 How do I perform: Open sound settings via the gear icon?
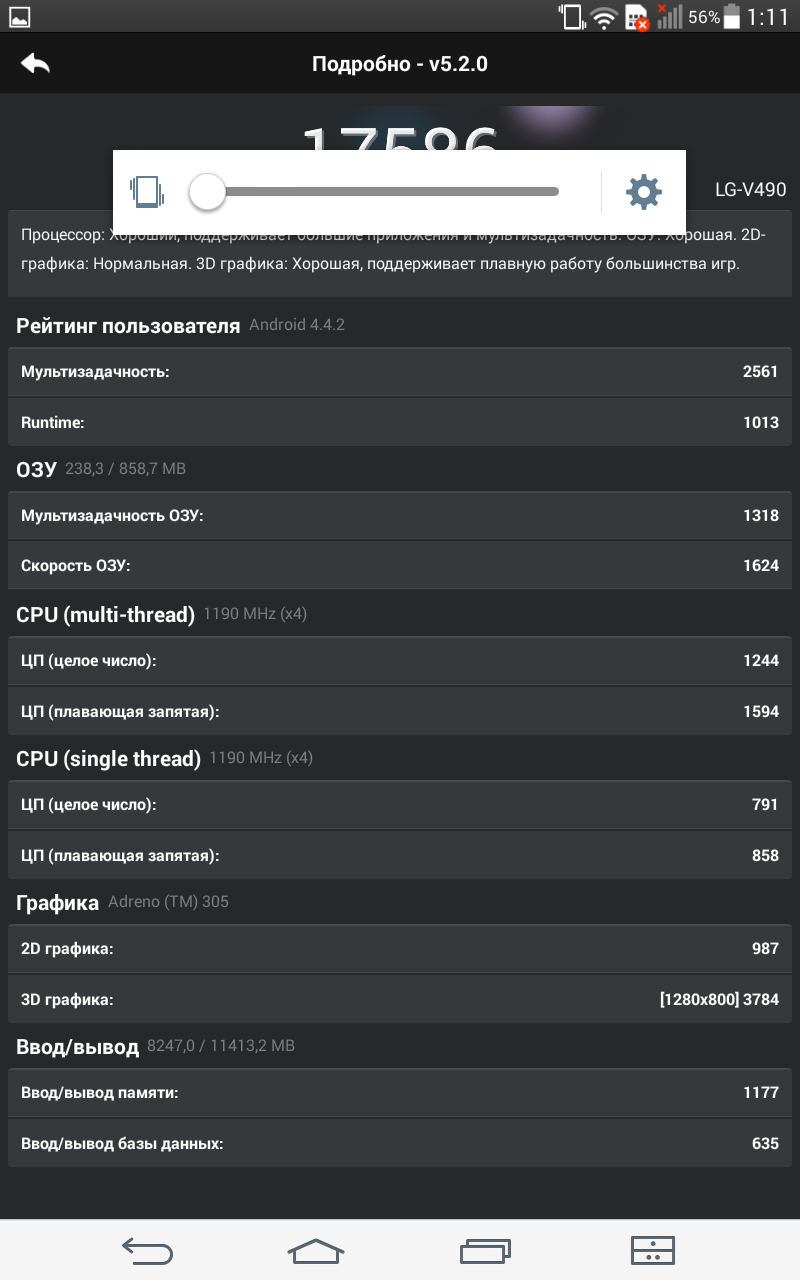tap(643, 191)
